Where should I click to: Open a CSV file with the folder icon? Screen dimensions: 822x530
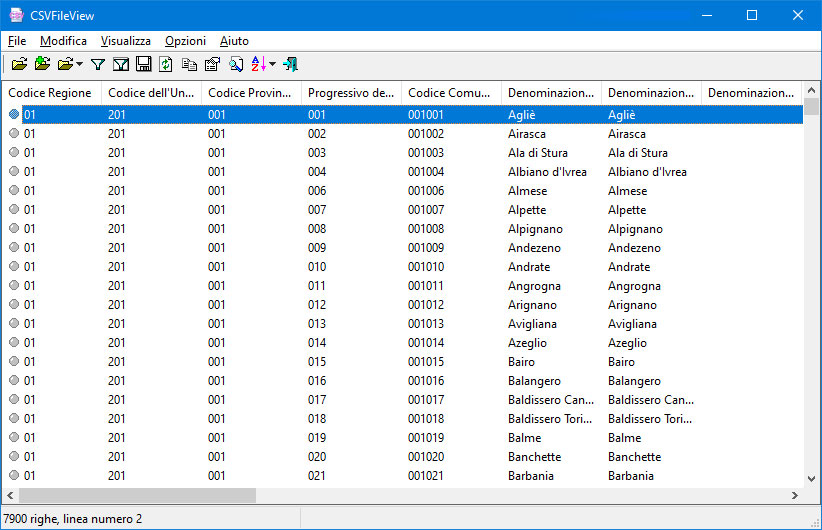19,64
